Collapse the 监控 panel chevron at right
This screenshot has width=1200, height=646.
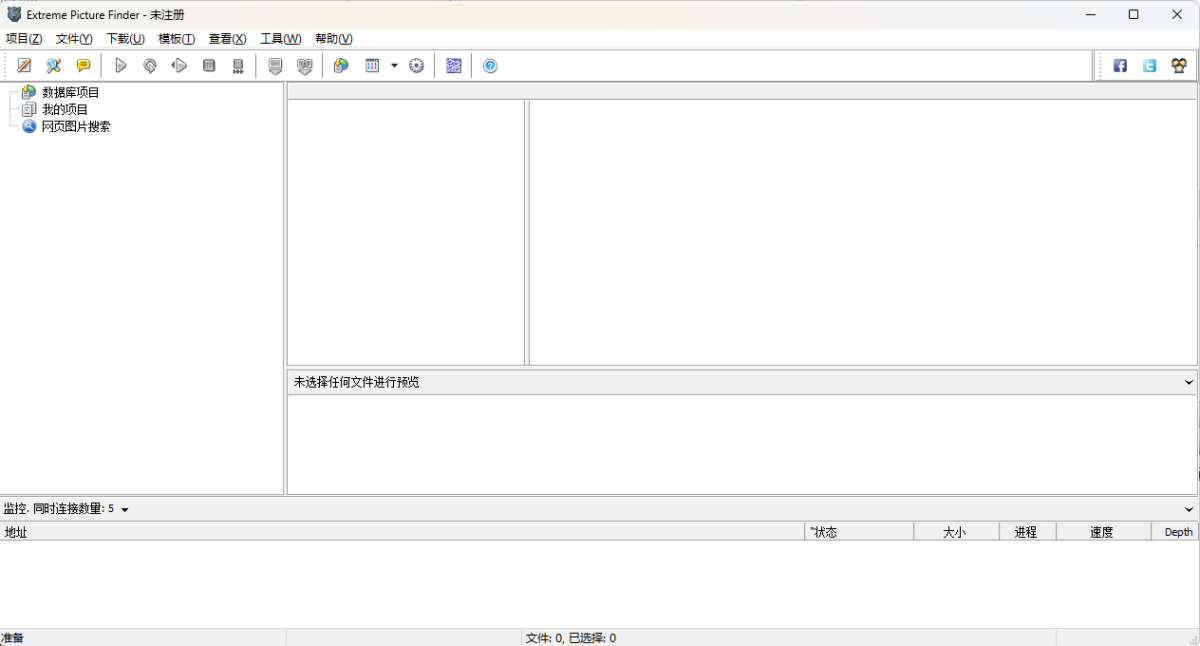click(x=1189, y=509)
